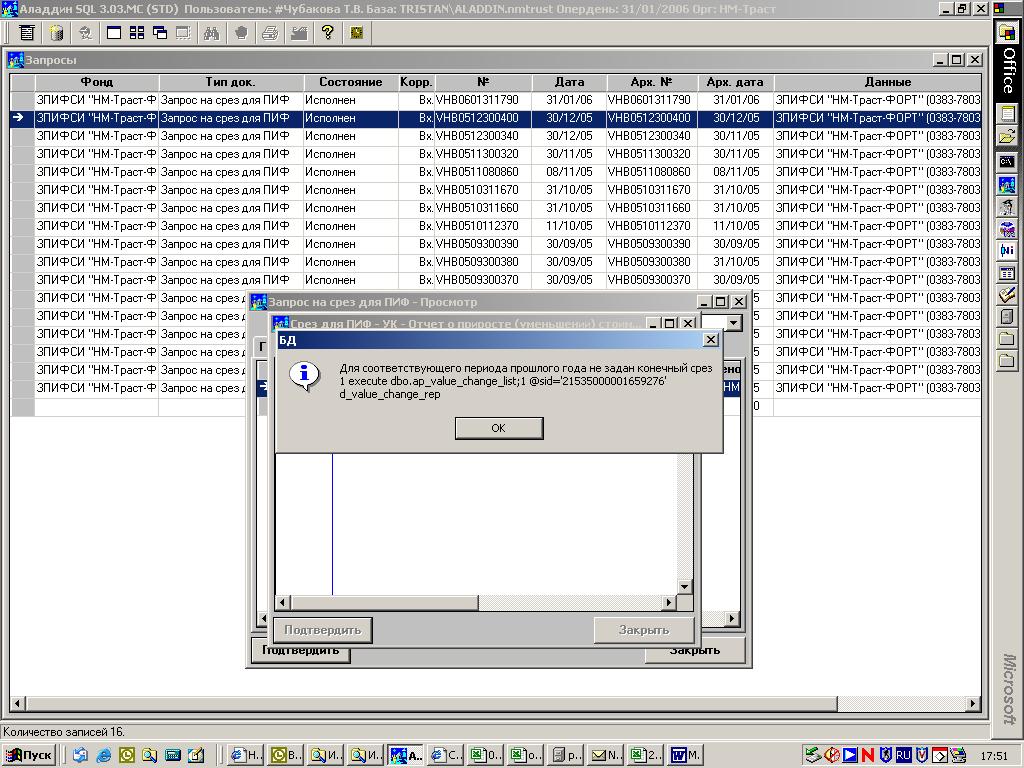Open the dropdown arrow in Просмотр window
This screenshot has width=1024, height=768.
point(733,323)
